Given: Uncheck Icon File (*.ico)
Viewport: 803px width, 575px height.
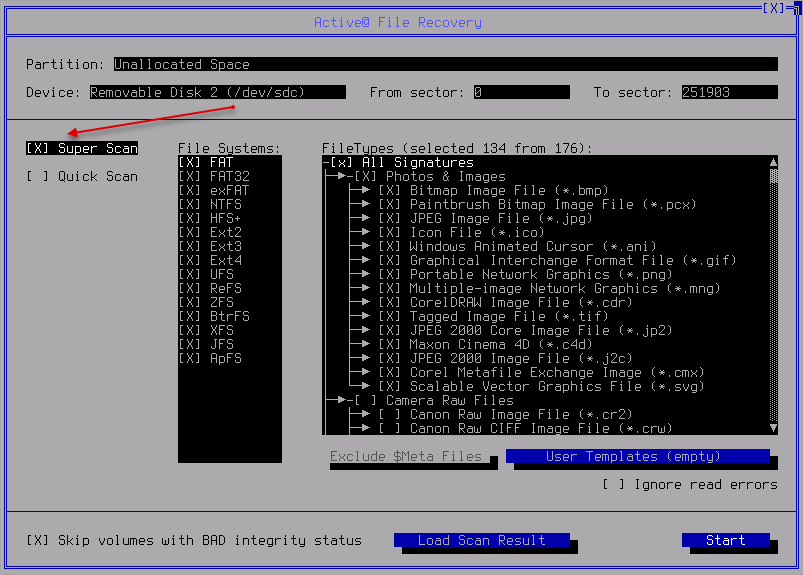Looking at the screenshot, I should click(390, 232).
